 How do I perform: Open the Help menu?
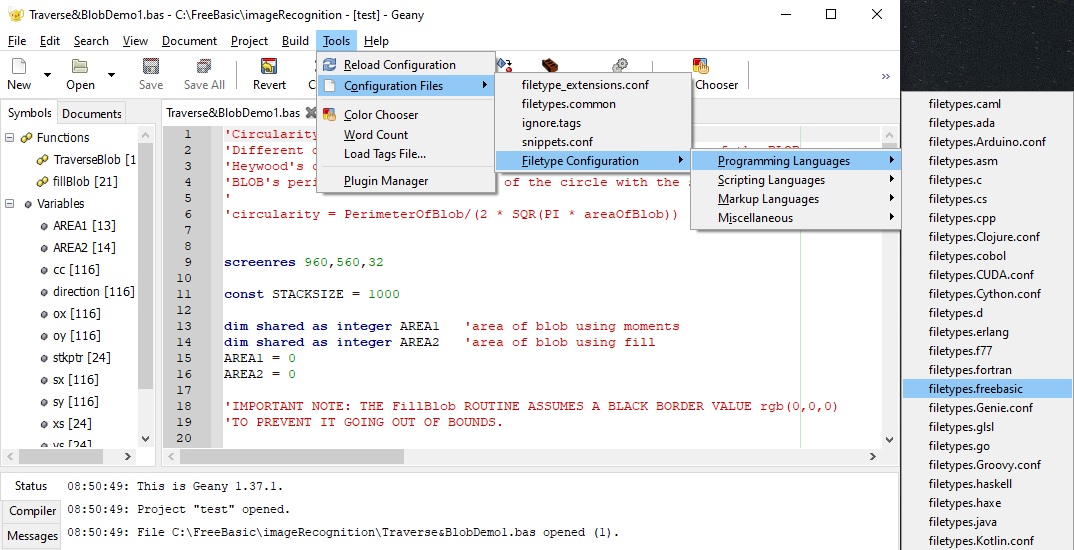(376, 41)
